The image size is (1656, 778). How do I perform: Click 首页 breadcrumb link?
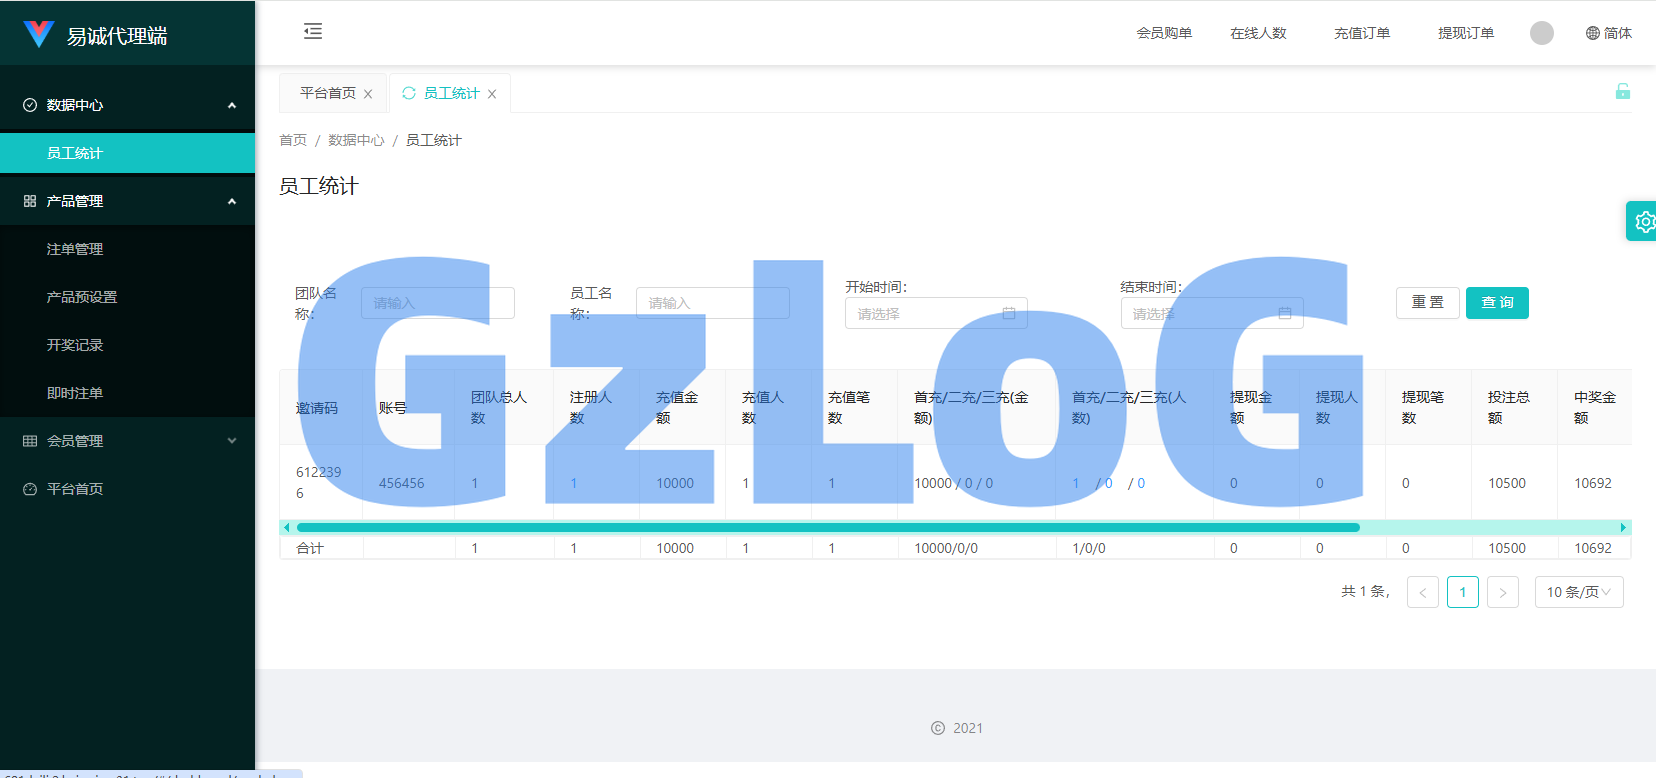(x=293, y=140)
